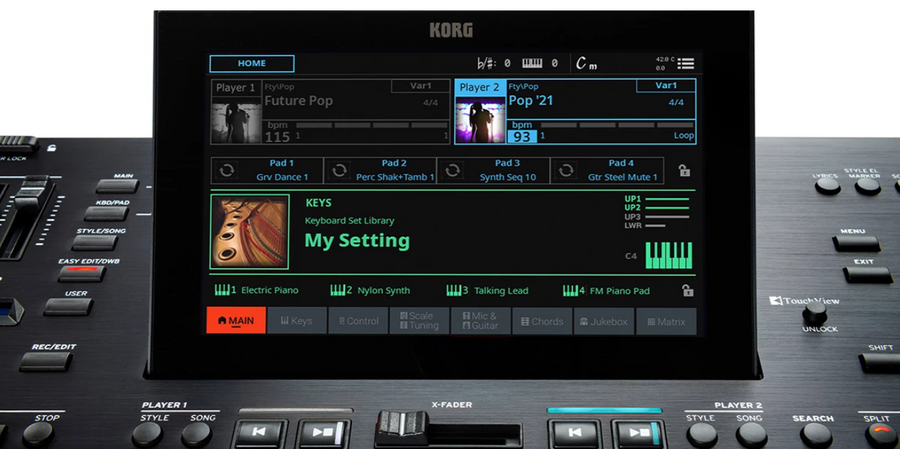Switch to the MAIN tab
Viewport: 900px width, 449px height.
pyautogui.click(x=236, y=321)
